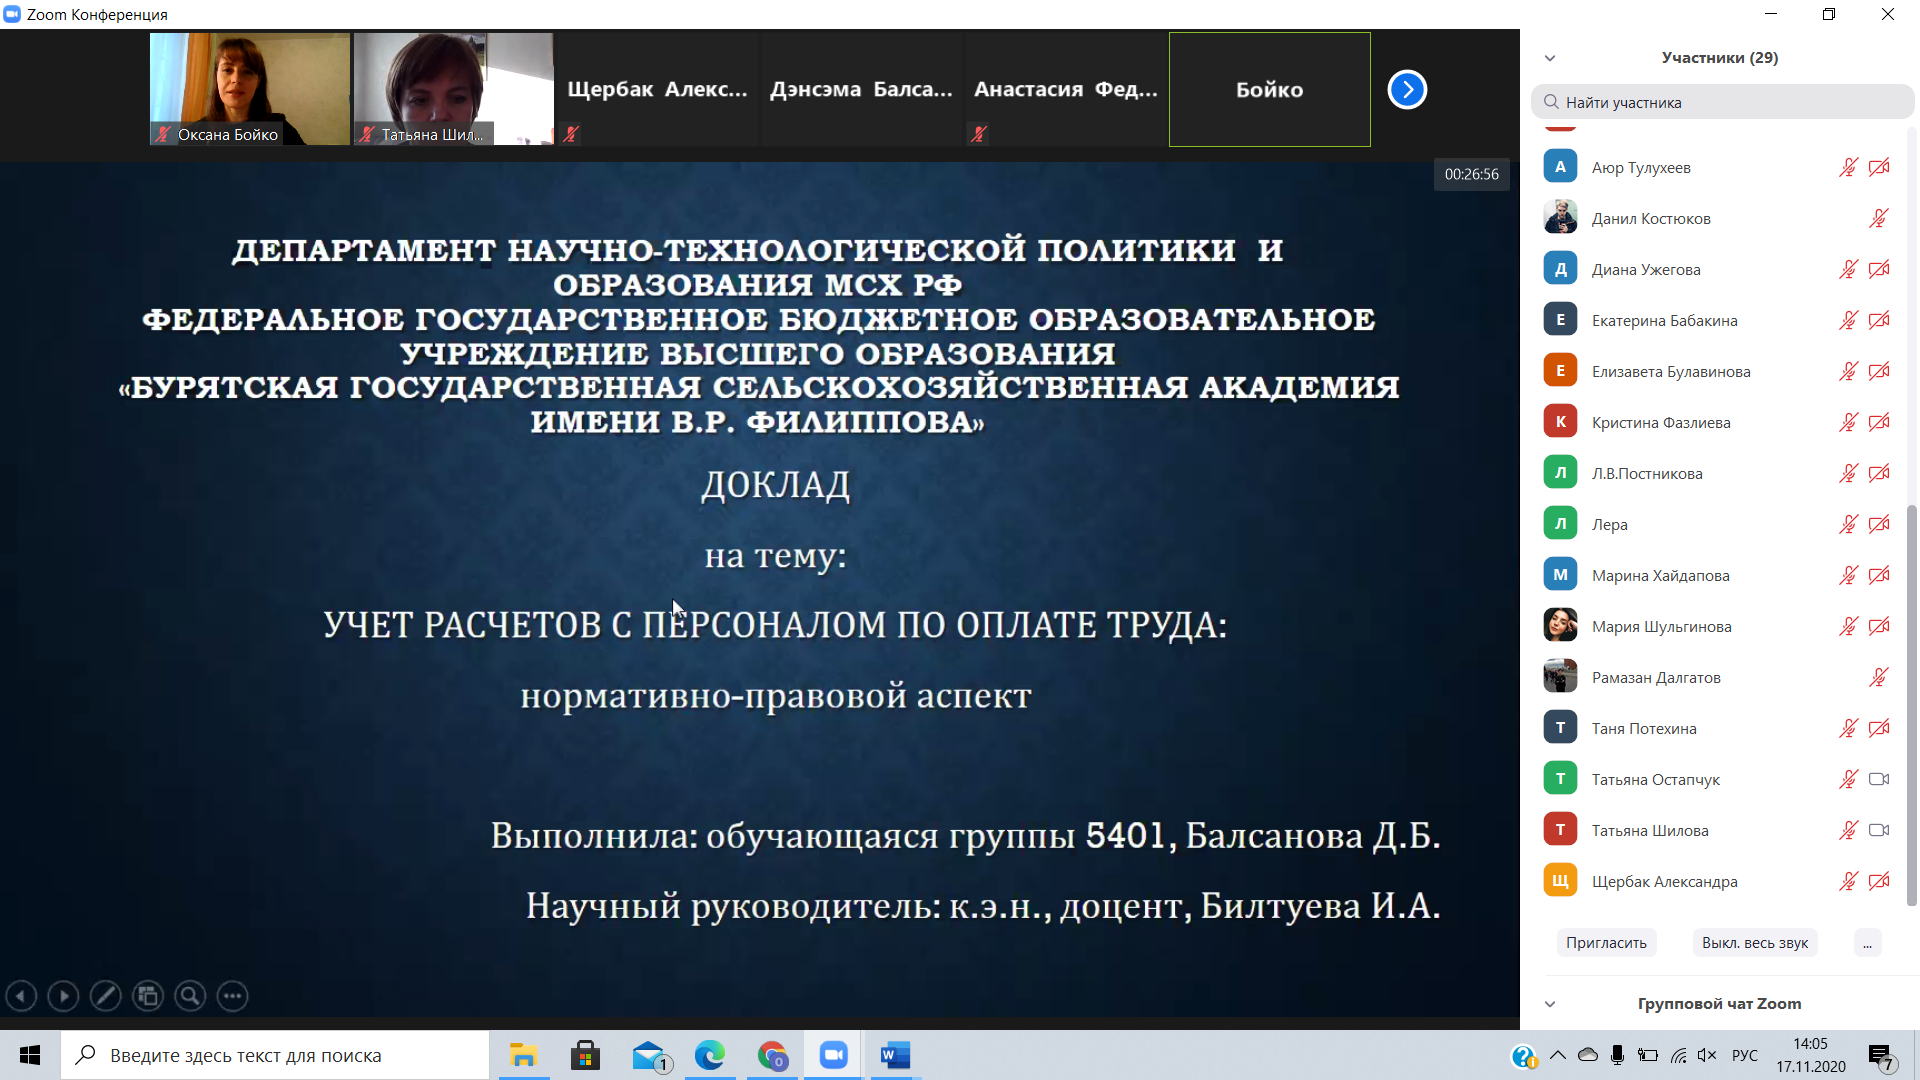
Task: Toggle microphone for Аюр Тулухеев
Action: coord(1848,168)
